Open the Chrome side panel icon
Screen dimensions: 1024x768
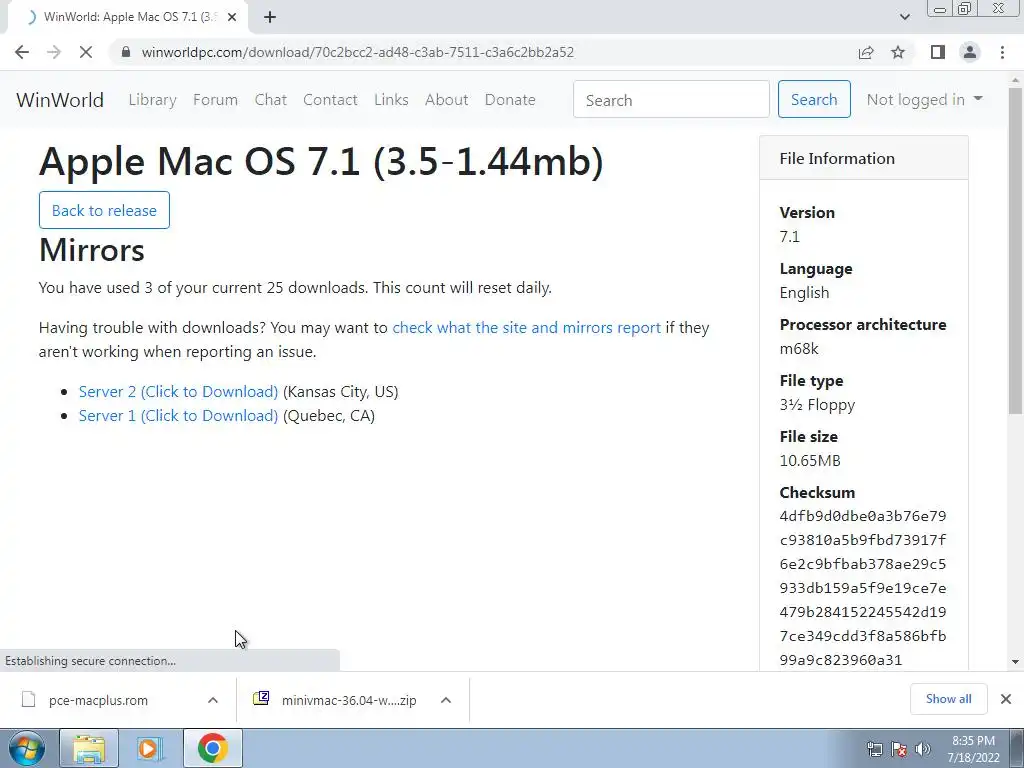(938, 52)
